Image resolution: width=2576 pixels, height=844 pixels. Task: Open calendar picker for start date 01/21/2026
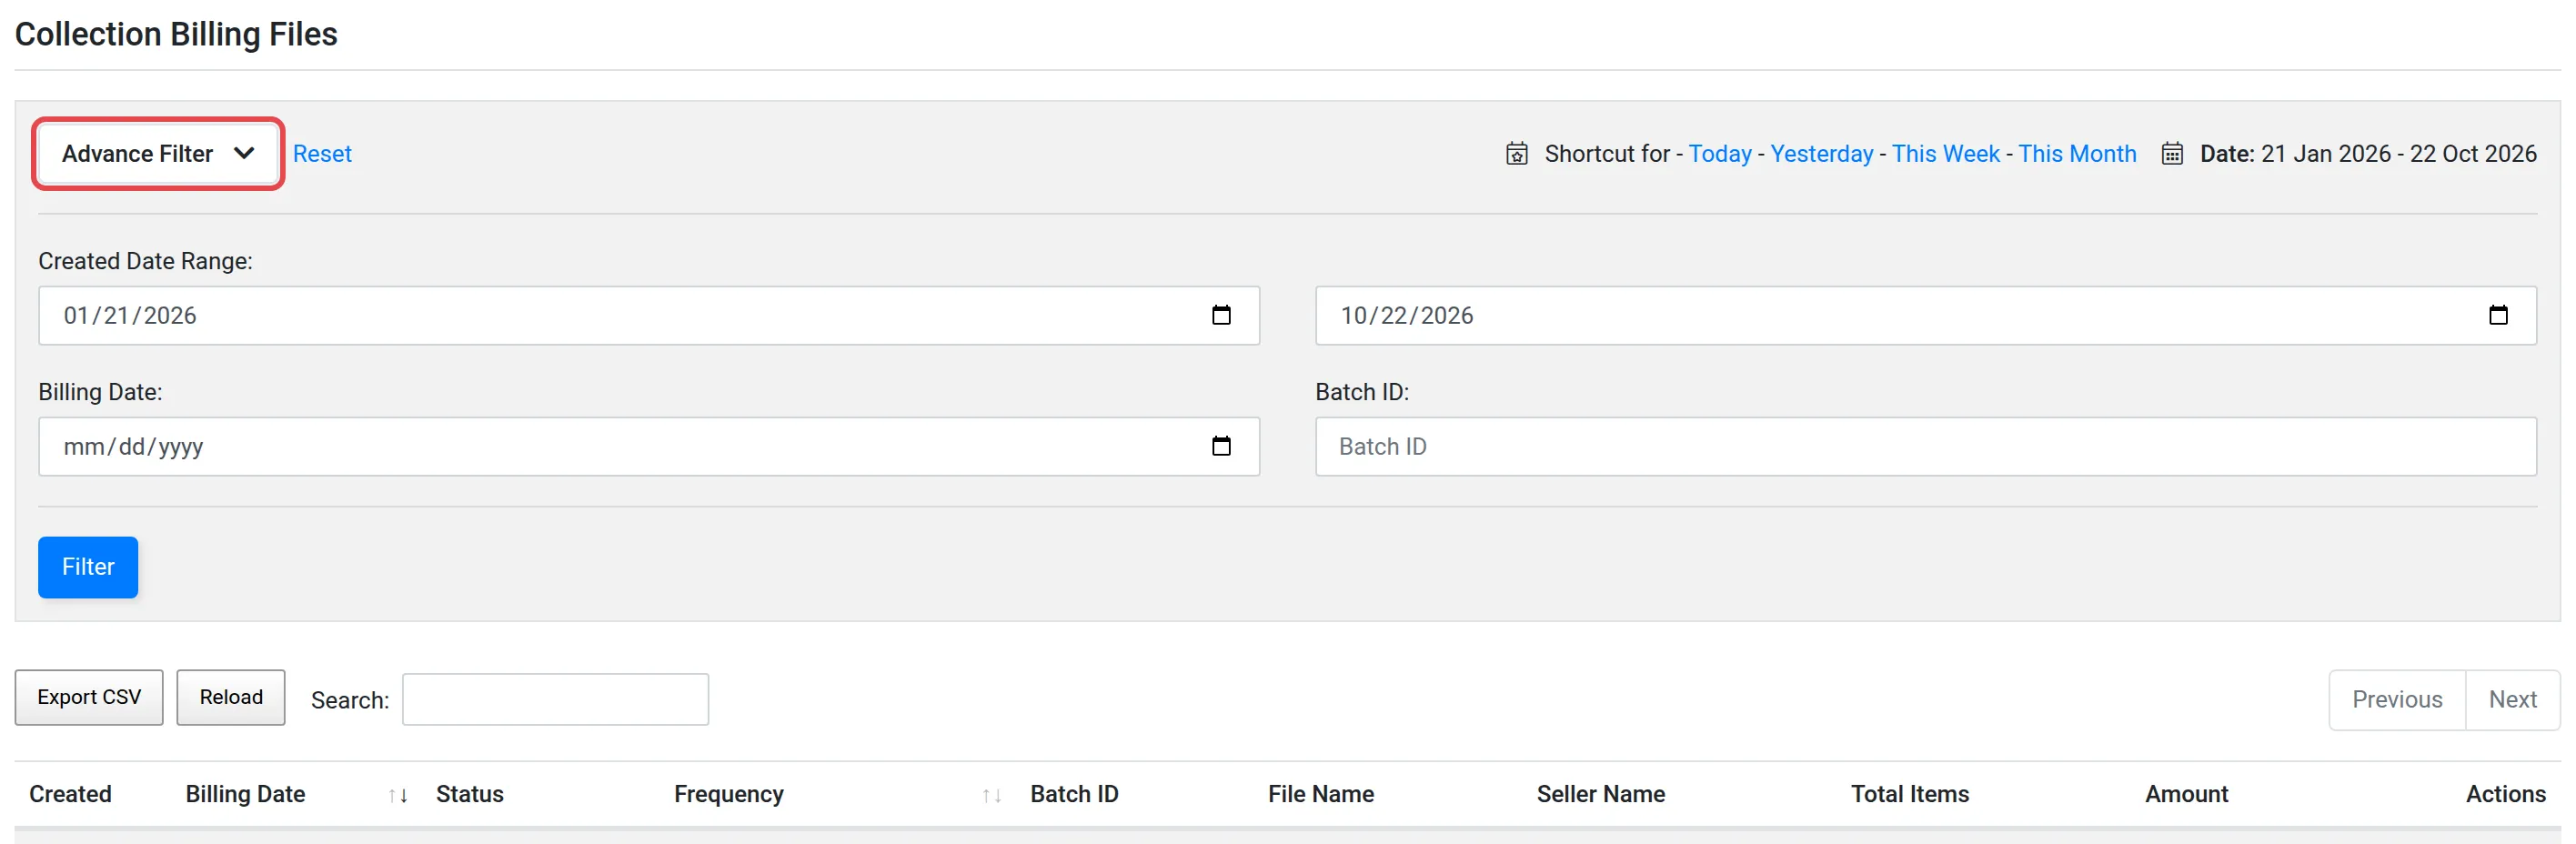pyautogui.click(x=1221, y=315)
